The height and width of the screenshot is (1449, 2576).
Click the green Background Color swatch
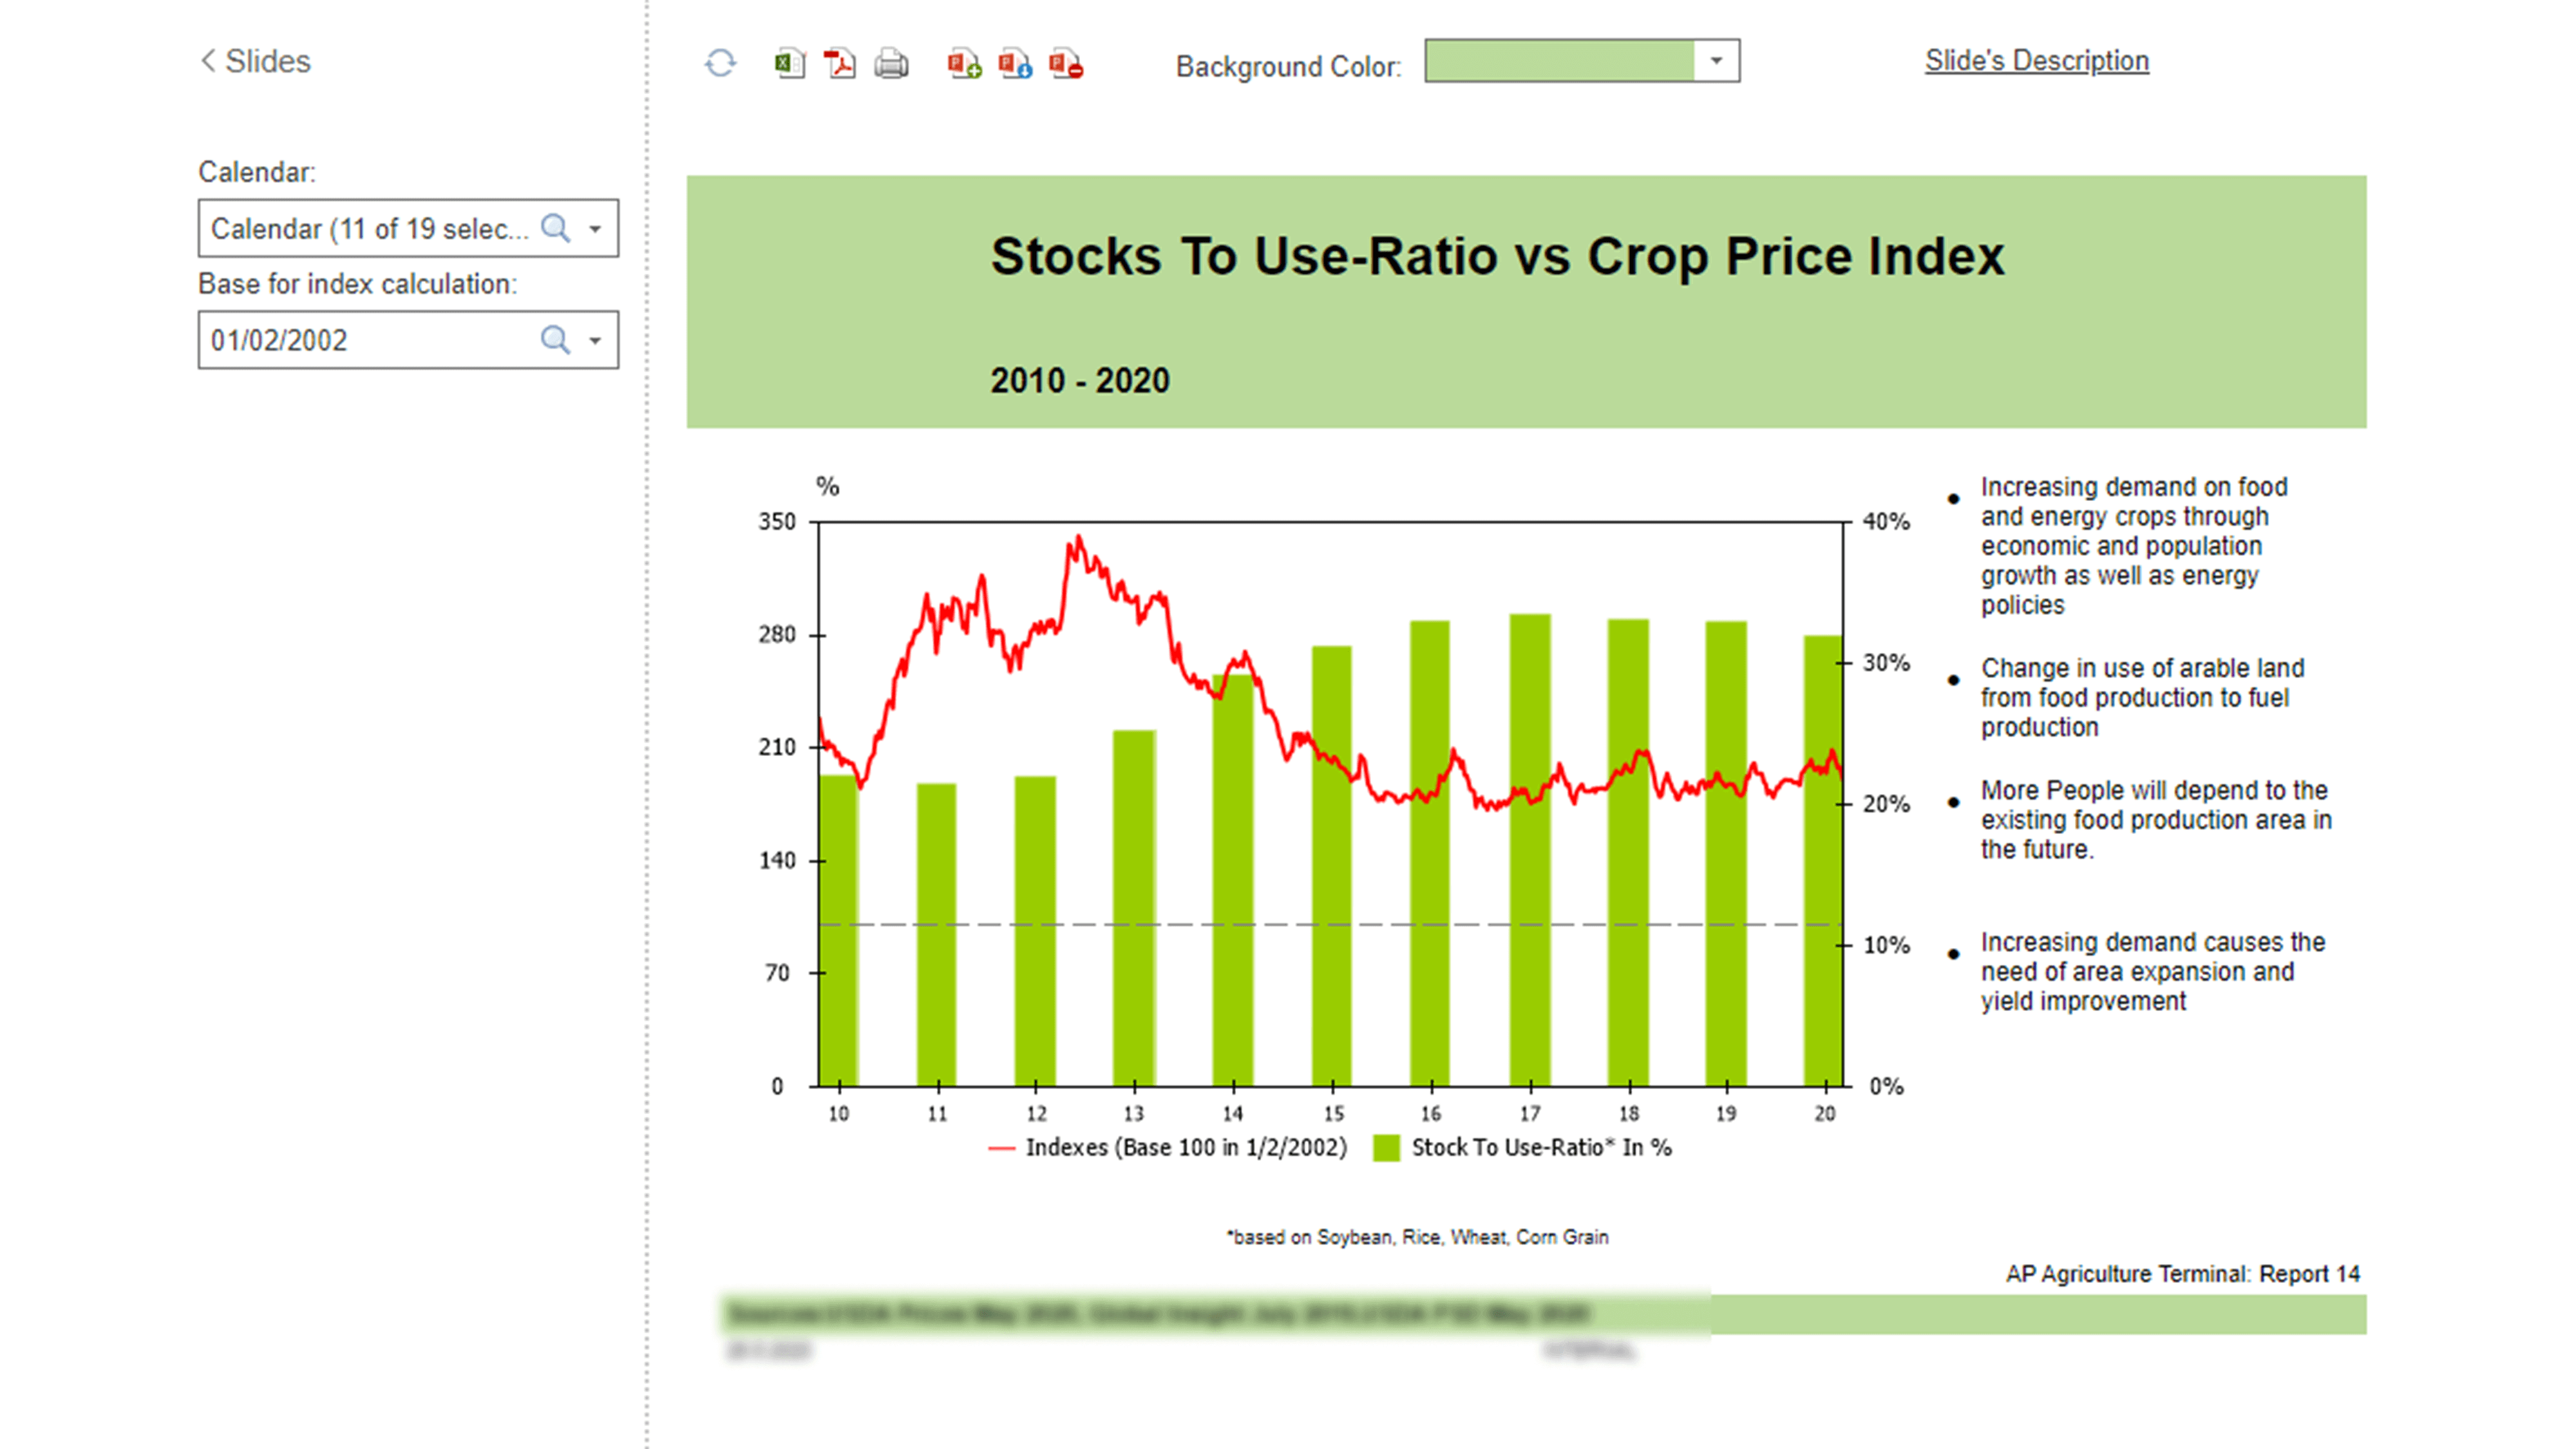[x=1559, y=61]
